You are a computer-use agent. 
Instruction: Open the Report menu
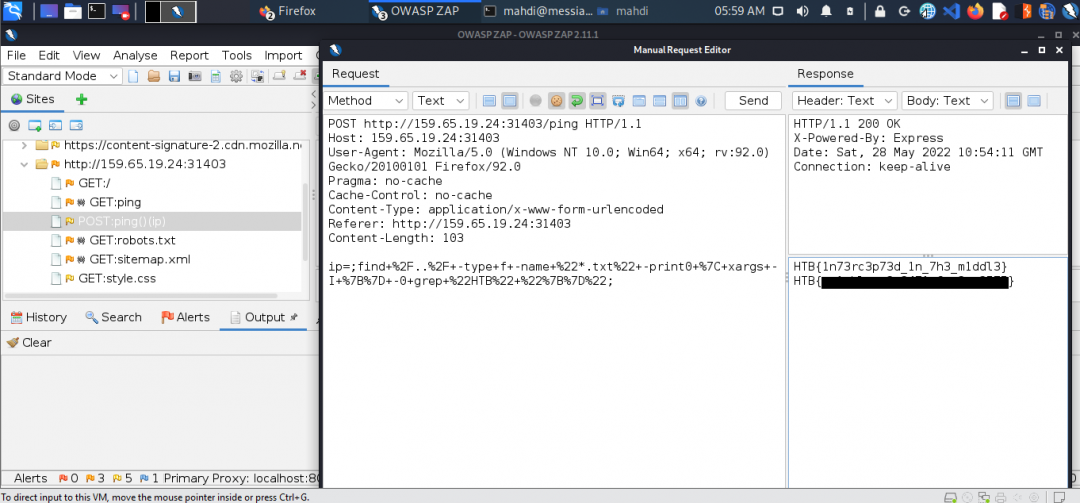[x=189, y=55]
